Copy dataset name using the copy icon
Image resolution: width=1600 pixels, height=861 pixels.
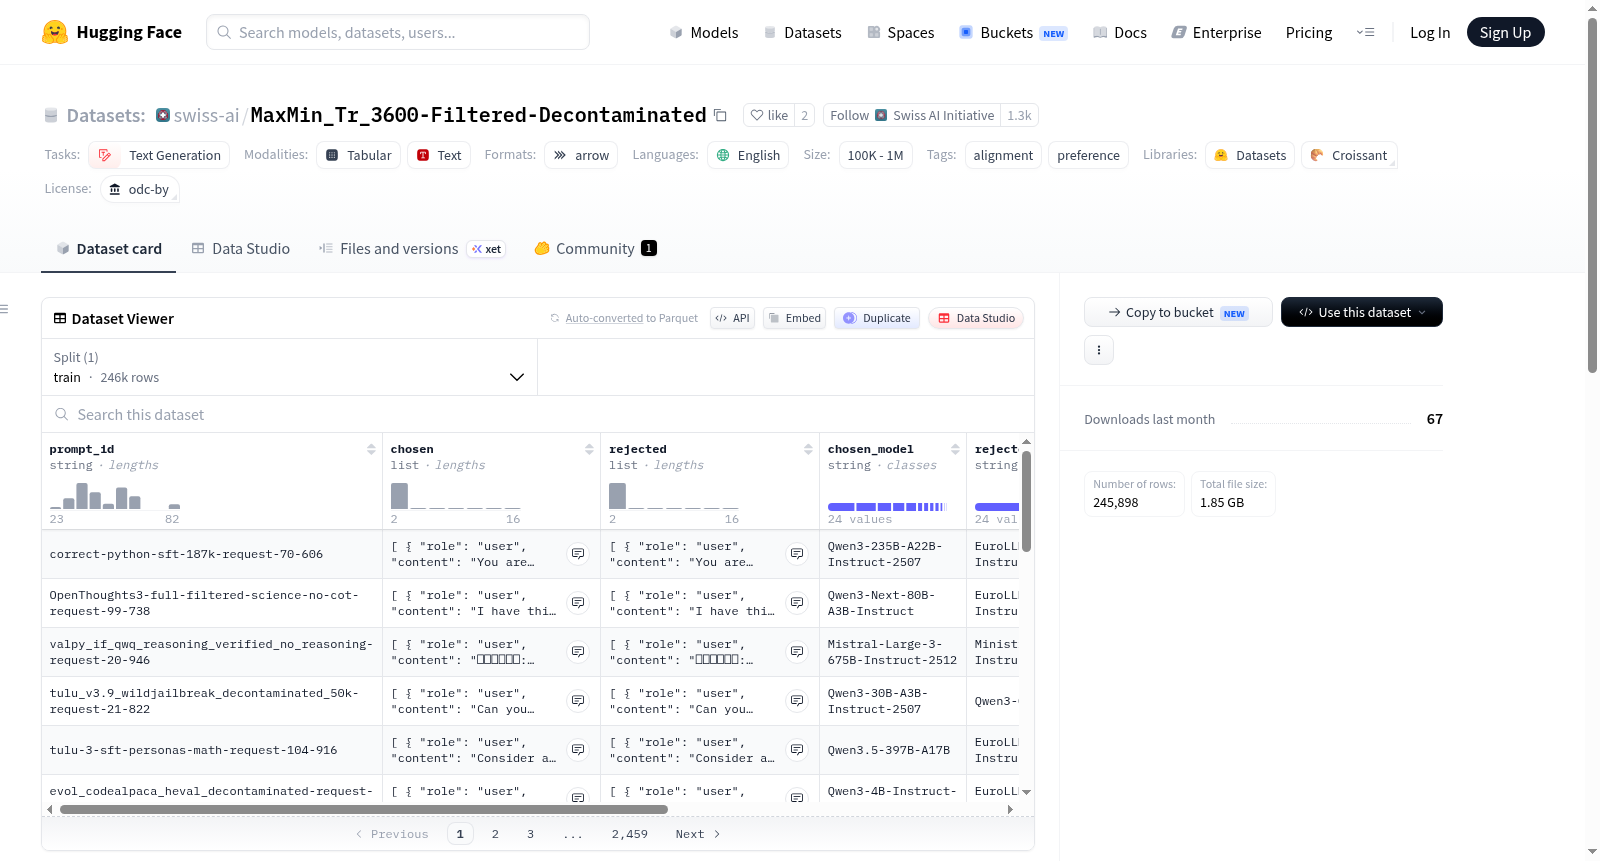pos(720,115)
